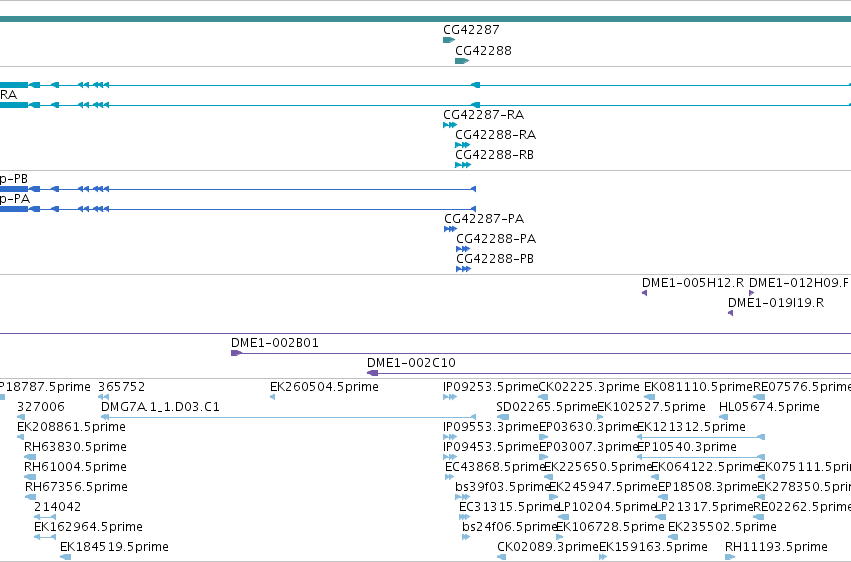Open the LP10204.5prime label
Image resolution: width=851 pixels, height=562 pixels.
pyautogui.click(x=607, y=507)
